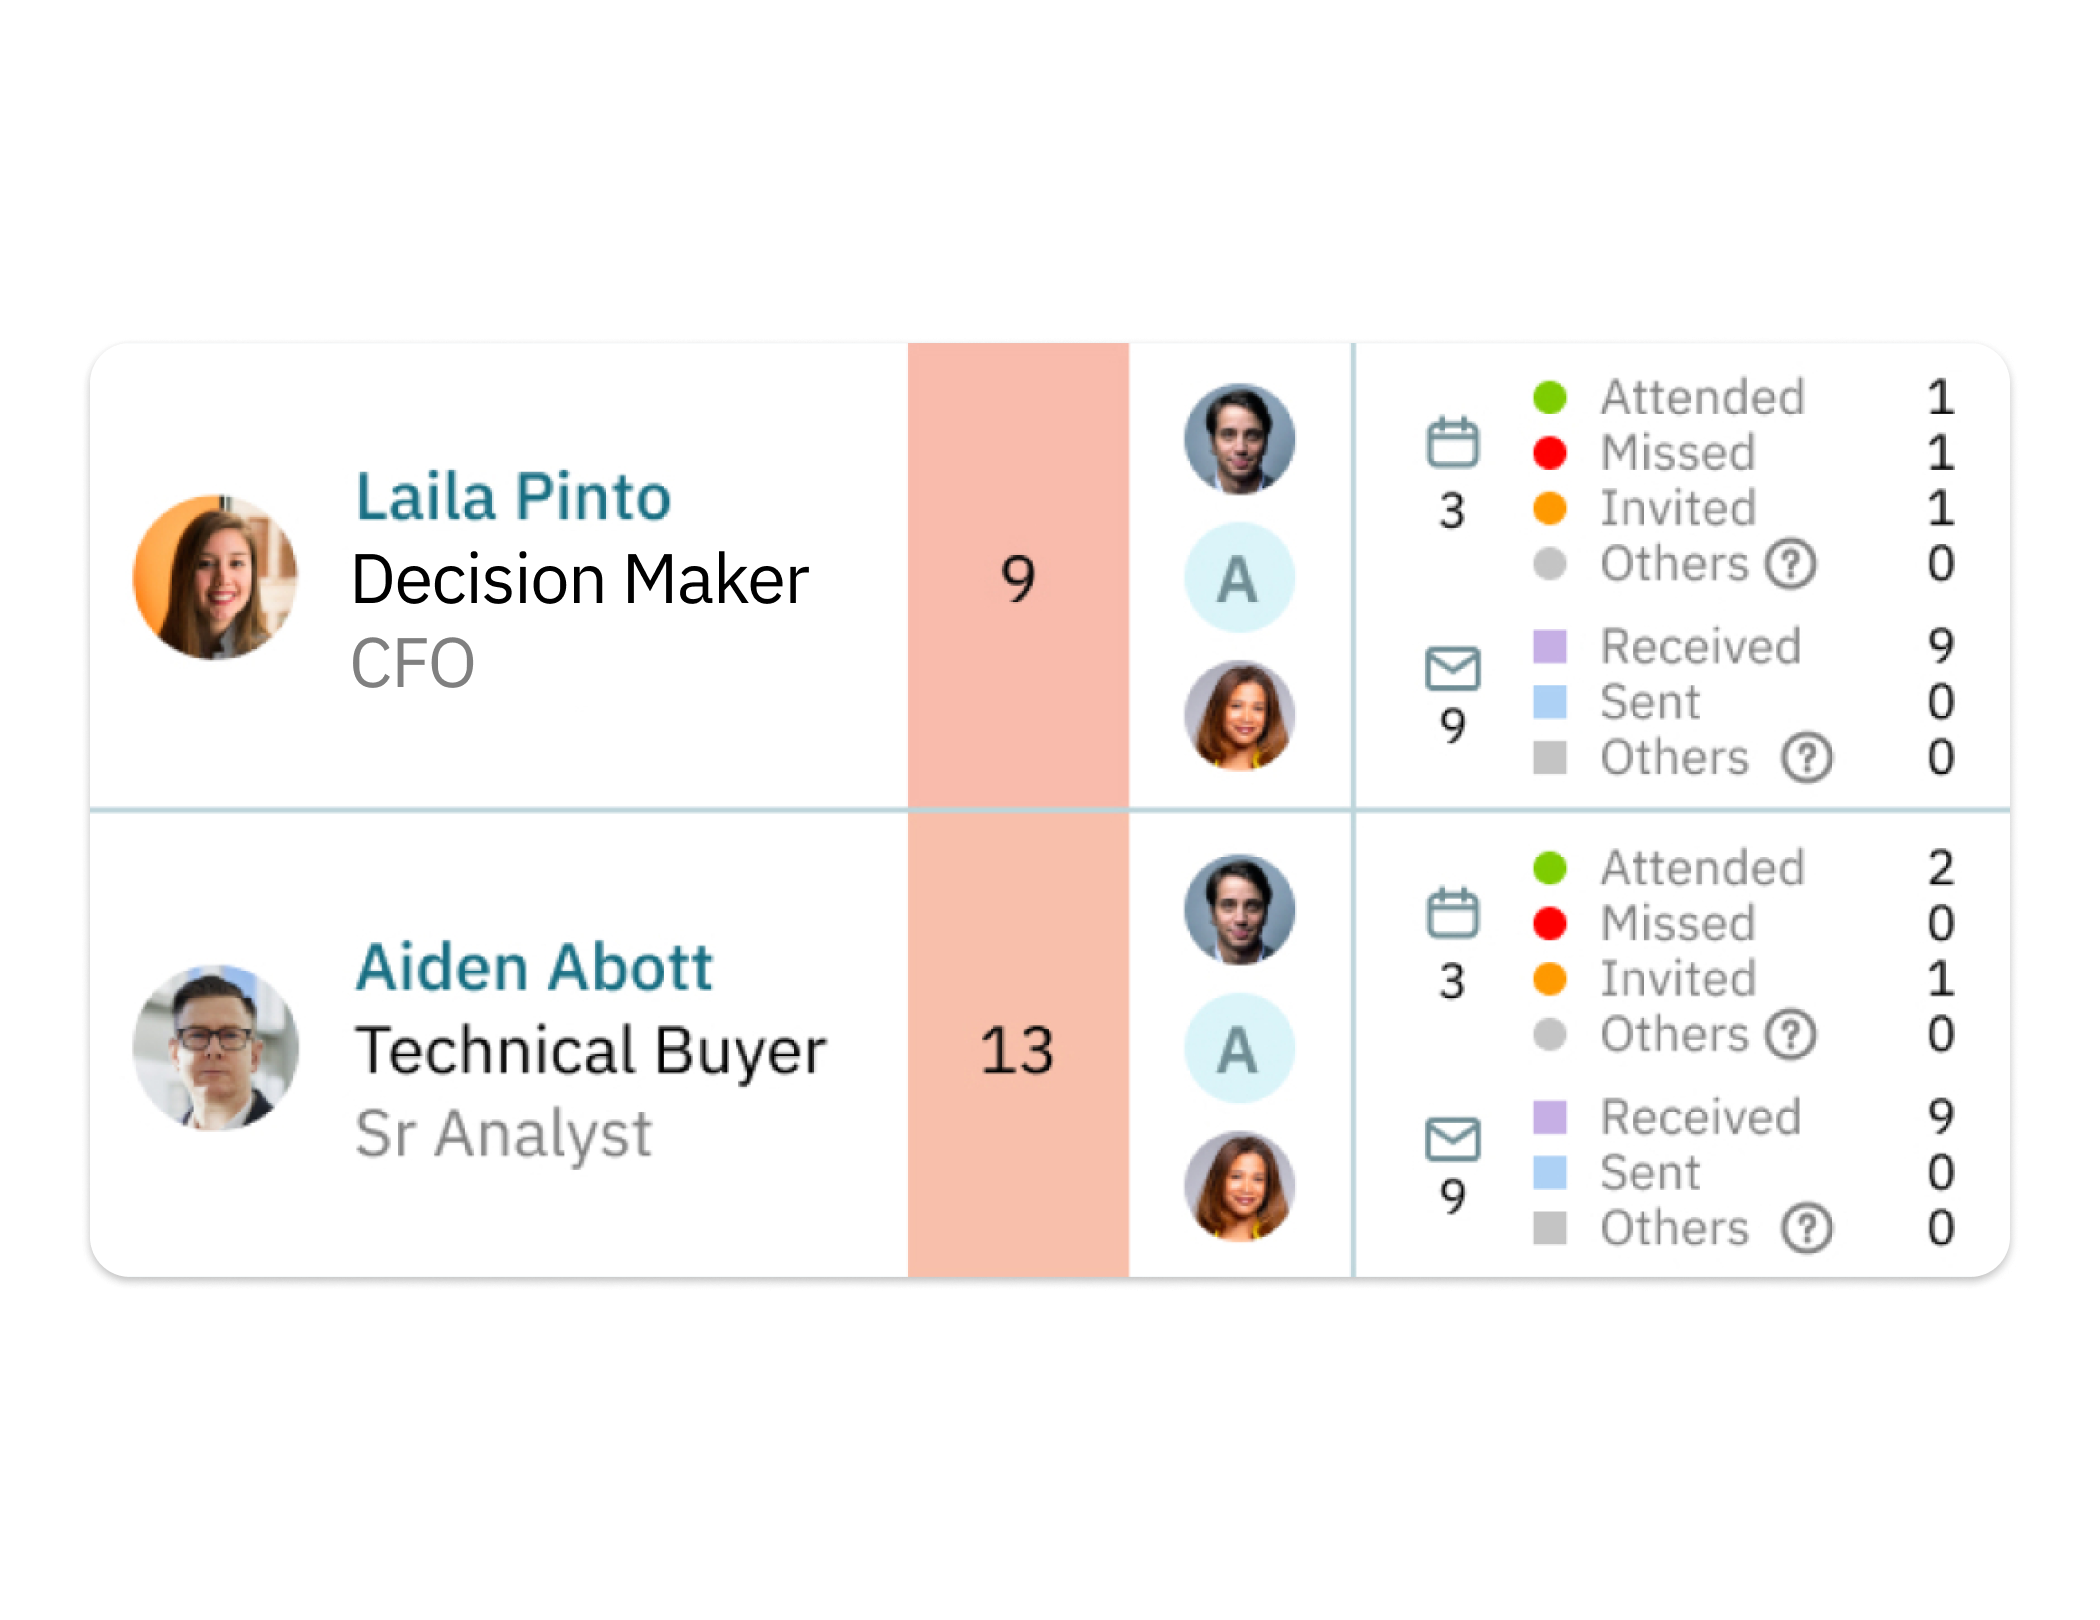Image resolution: width=2100 pixels, height=1620 pixels.
Task: Open Aiden Abott's contact profile link
Action: 534,967
